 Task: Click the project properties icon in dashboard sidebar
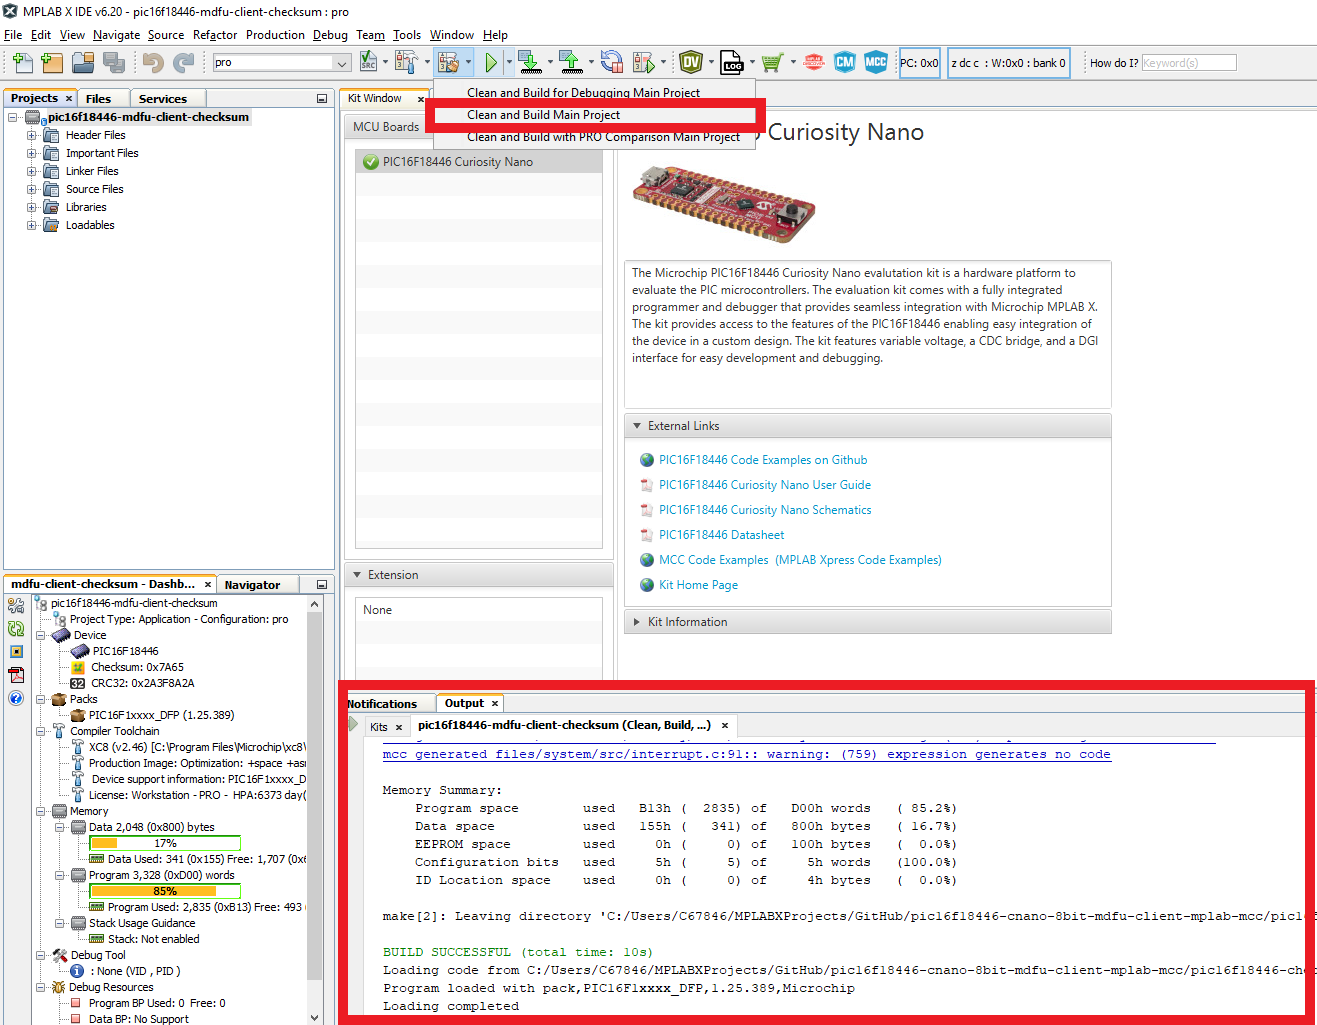[x=16, y=605]
